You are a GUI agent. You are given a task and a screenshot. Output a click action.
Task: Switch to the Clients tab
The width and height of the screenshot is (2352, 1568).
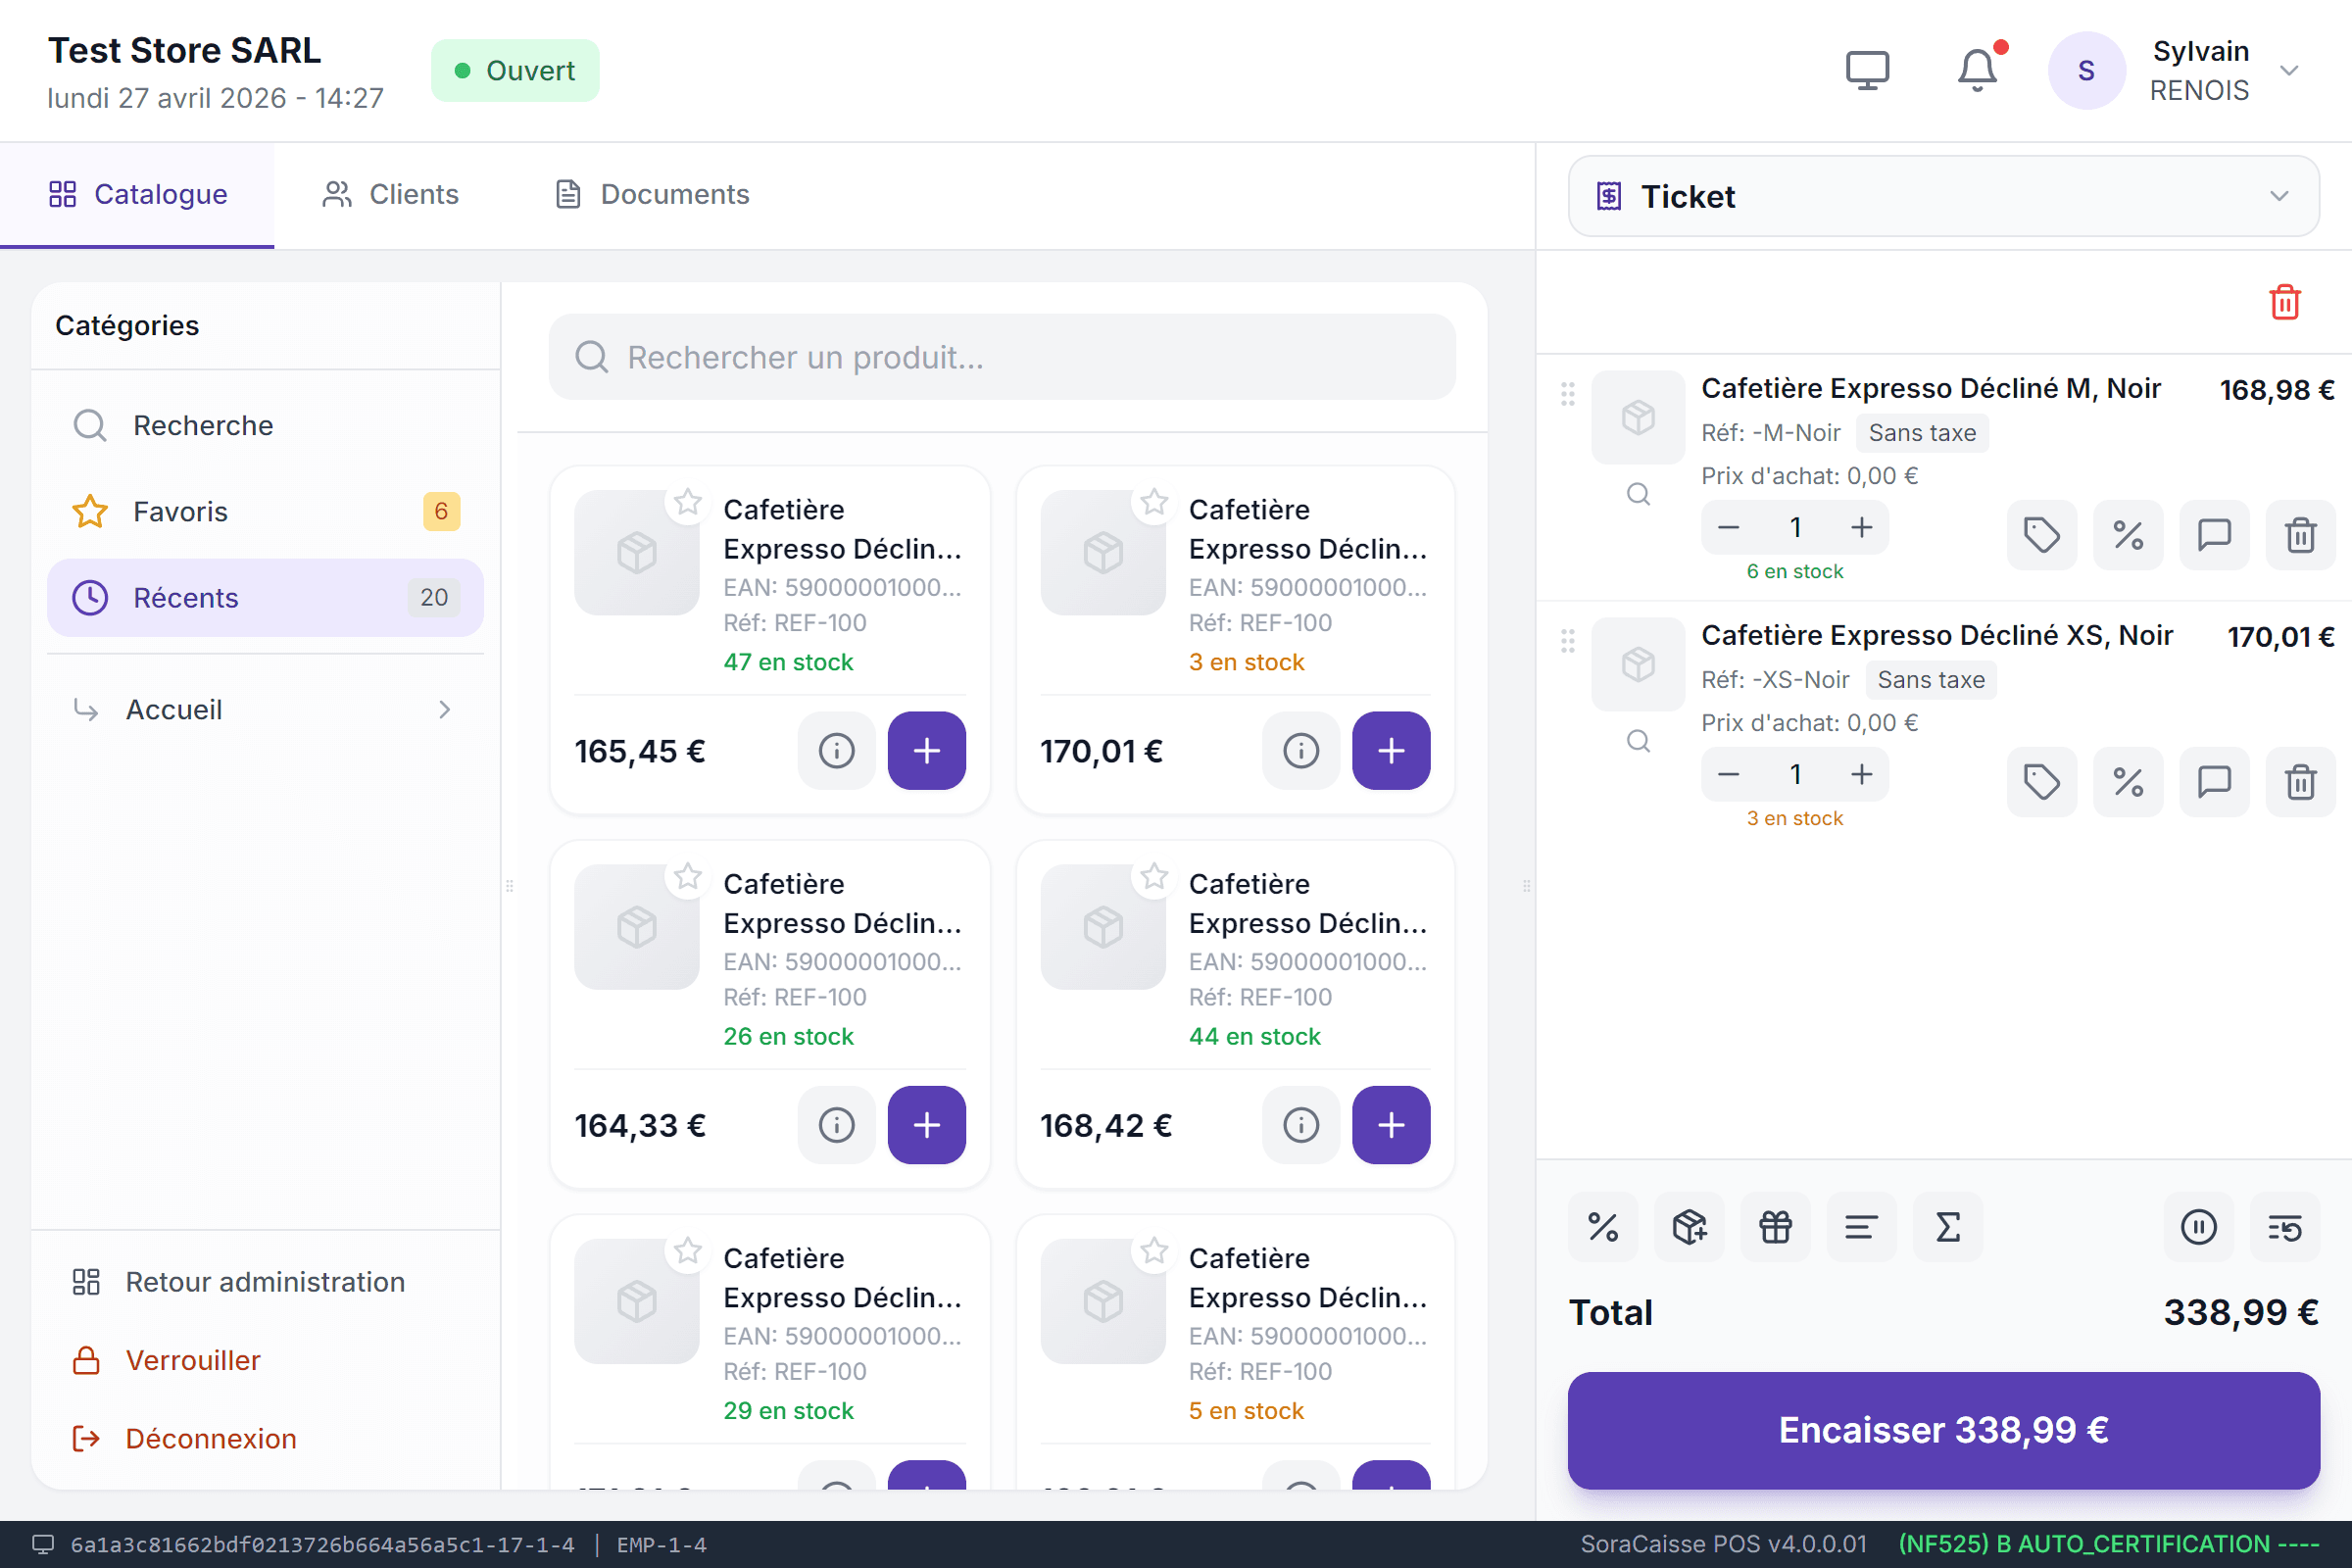[390, 194]
